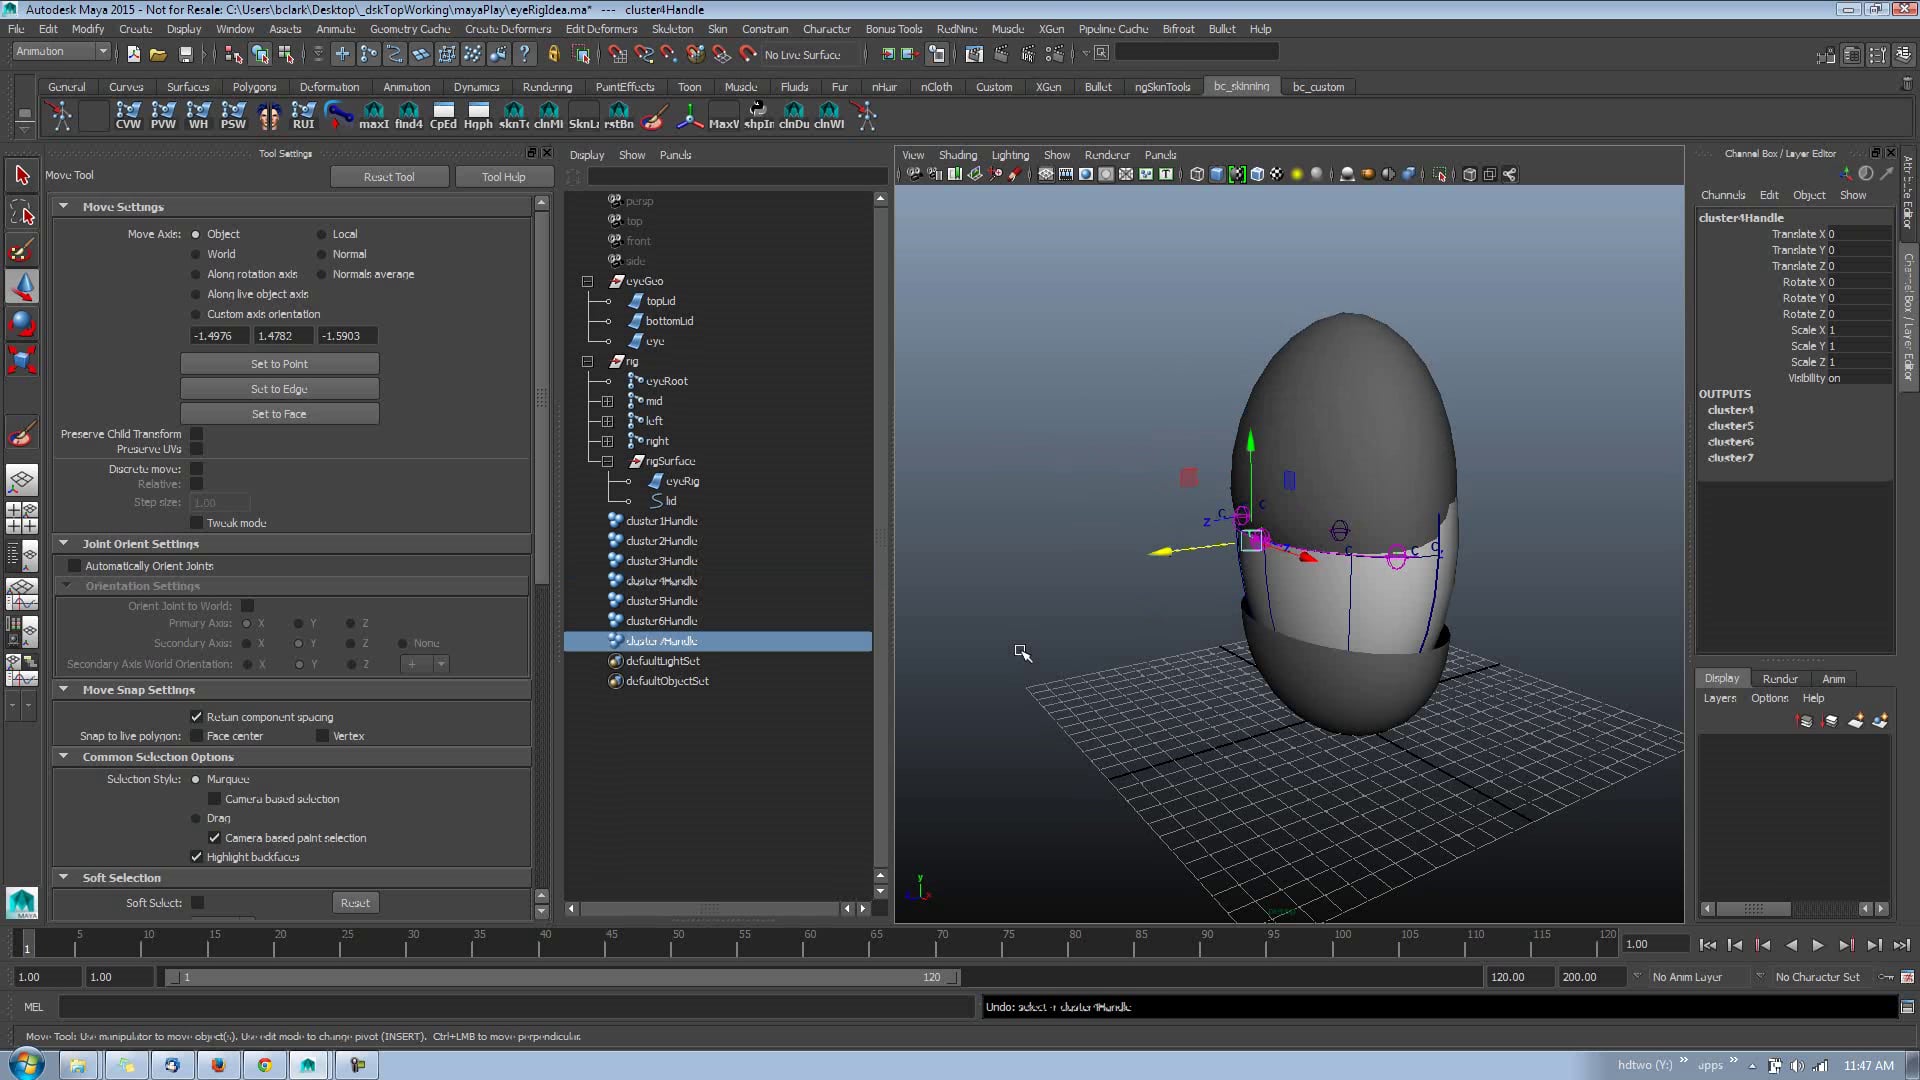Select the Scale Tool in the toolbox
The width and height of the screenshot is (1920, 1080).
[x=22, y=359]
